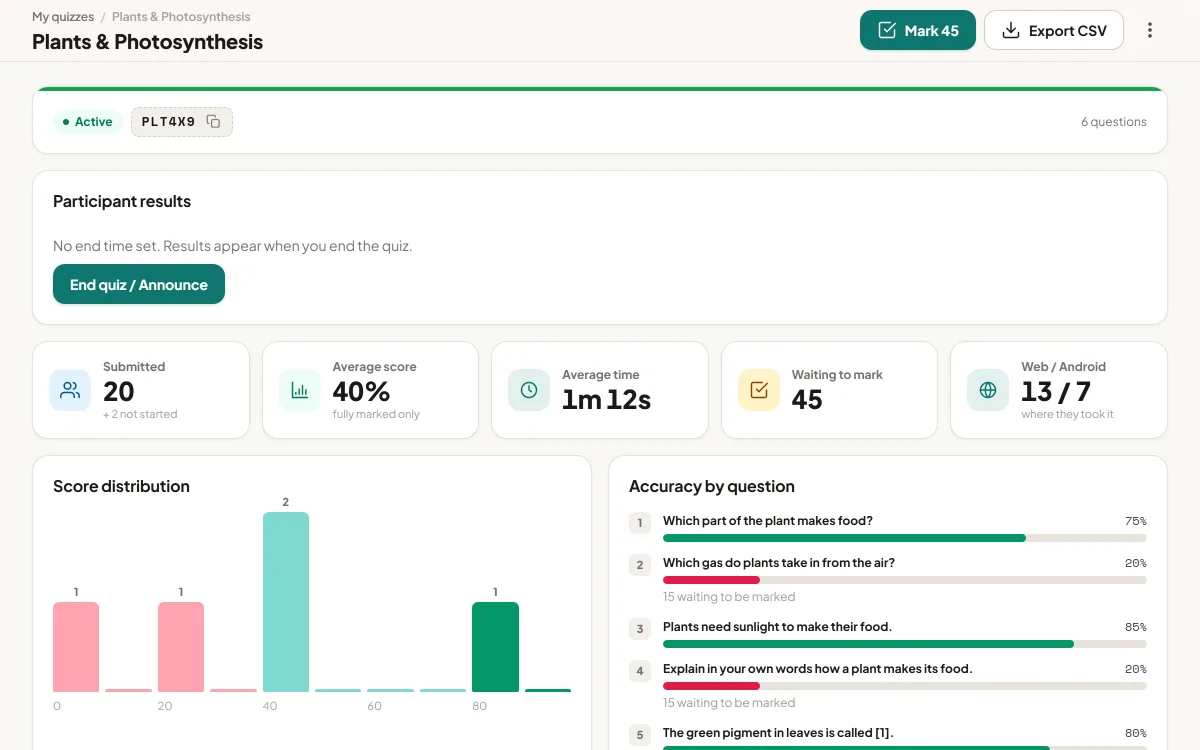This screenshot has width=1200, height=750.
Task: Click the Submitted count 20
Action: click(x=119, y=391)
